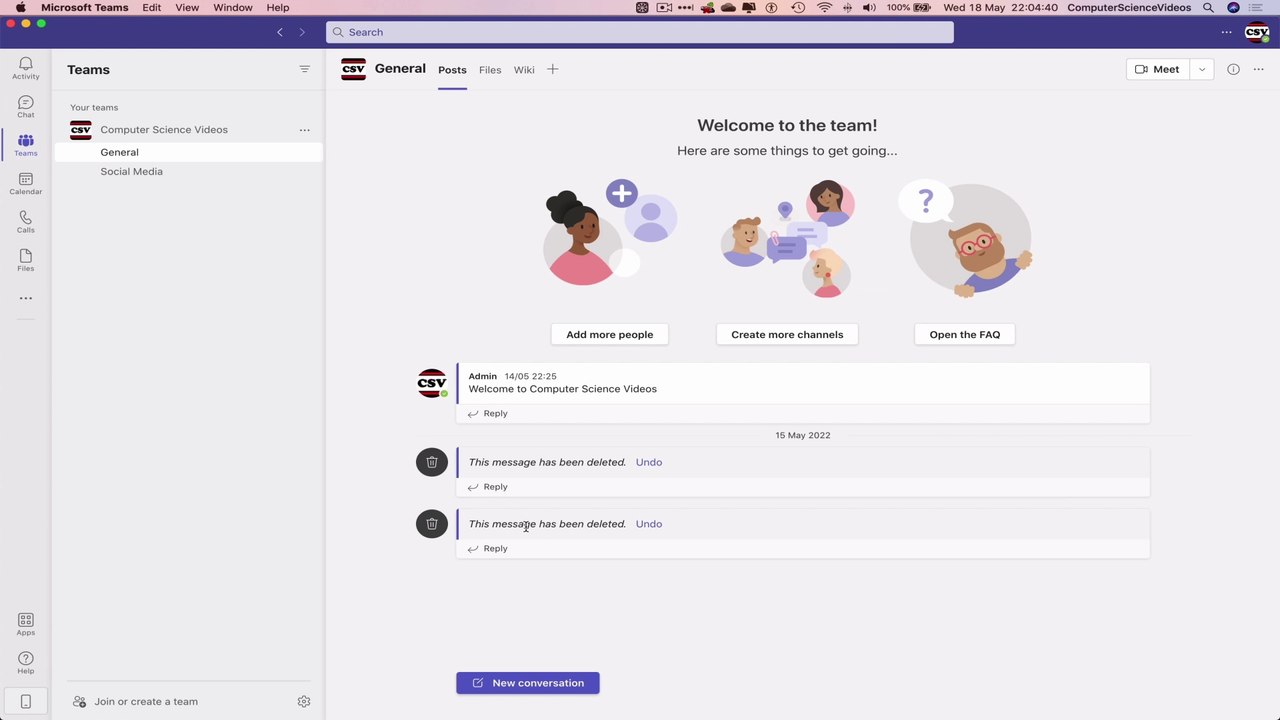Go back using the left navigation arrow
Viewport: 1280px width, 720px height.
coord(280,32)
